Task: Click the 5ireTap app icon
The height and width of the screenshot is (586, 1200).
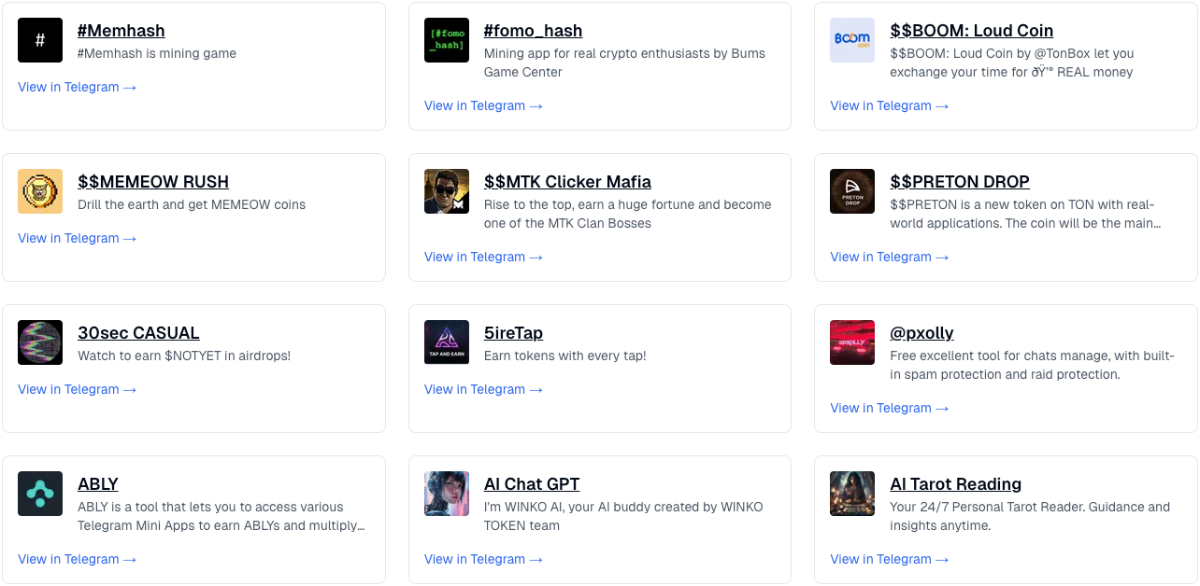Action: point(446,342)
